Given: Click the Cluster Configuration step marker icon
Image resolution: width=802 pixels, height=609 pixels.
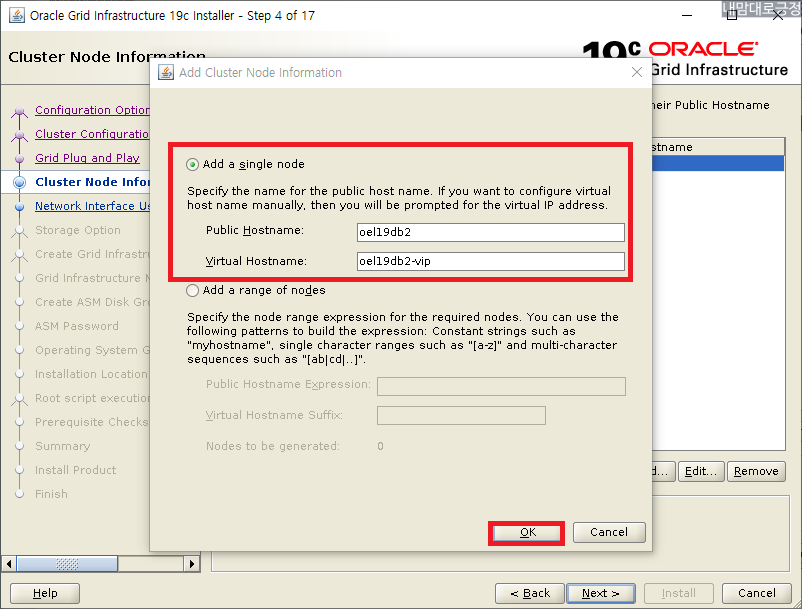Looking at the screenshot, I should [x=19, y=135].
